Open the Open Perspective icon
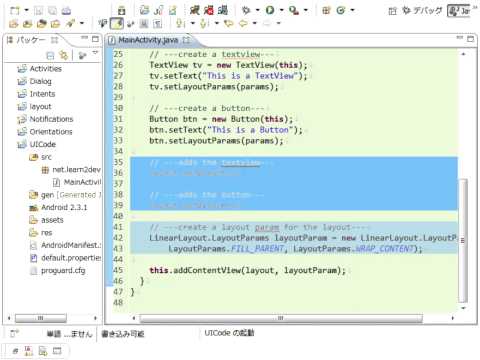Screen dimensions: 480x360 click(x=393, y=11)
